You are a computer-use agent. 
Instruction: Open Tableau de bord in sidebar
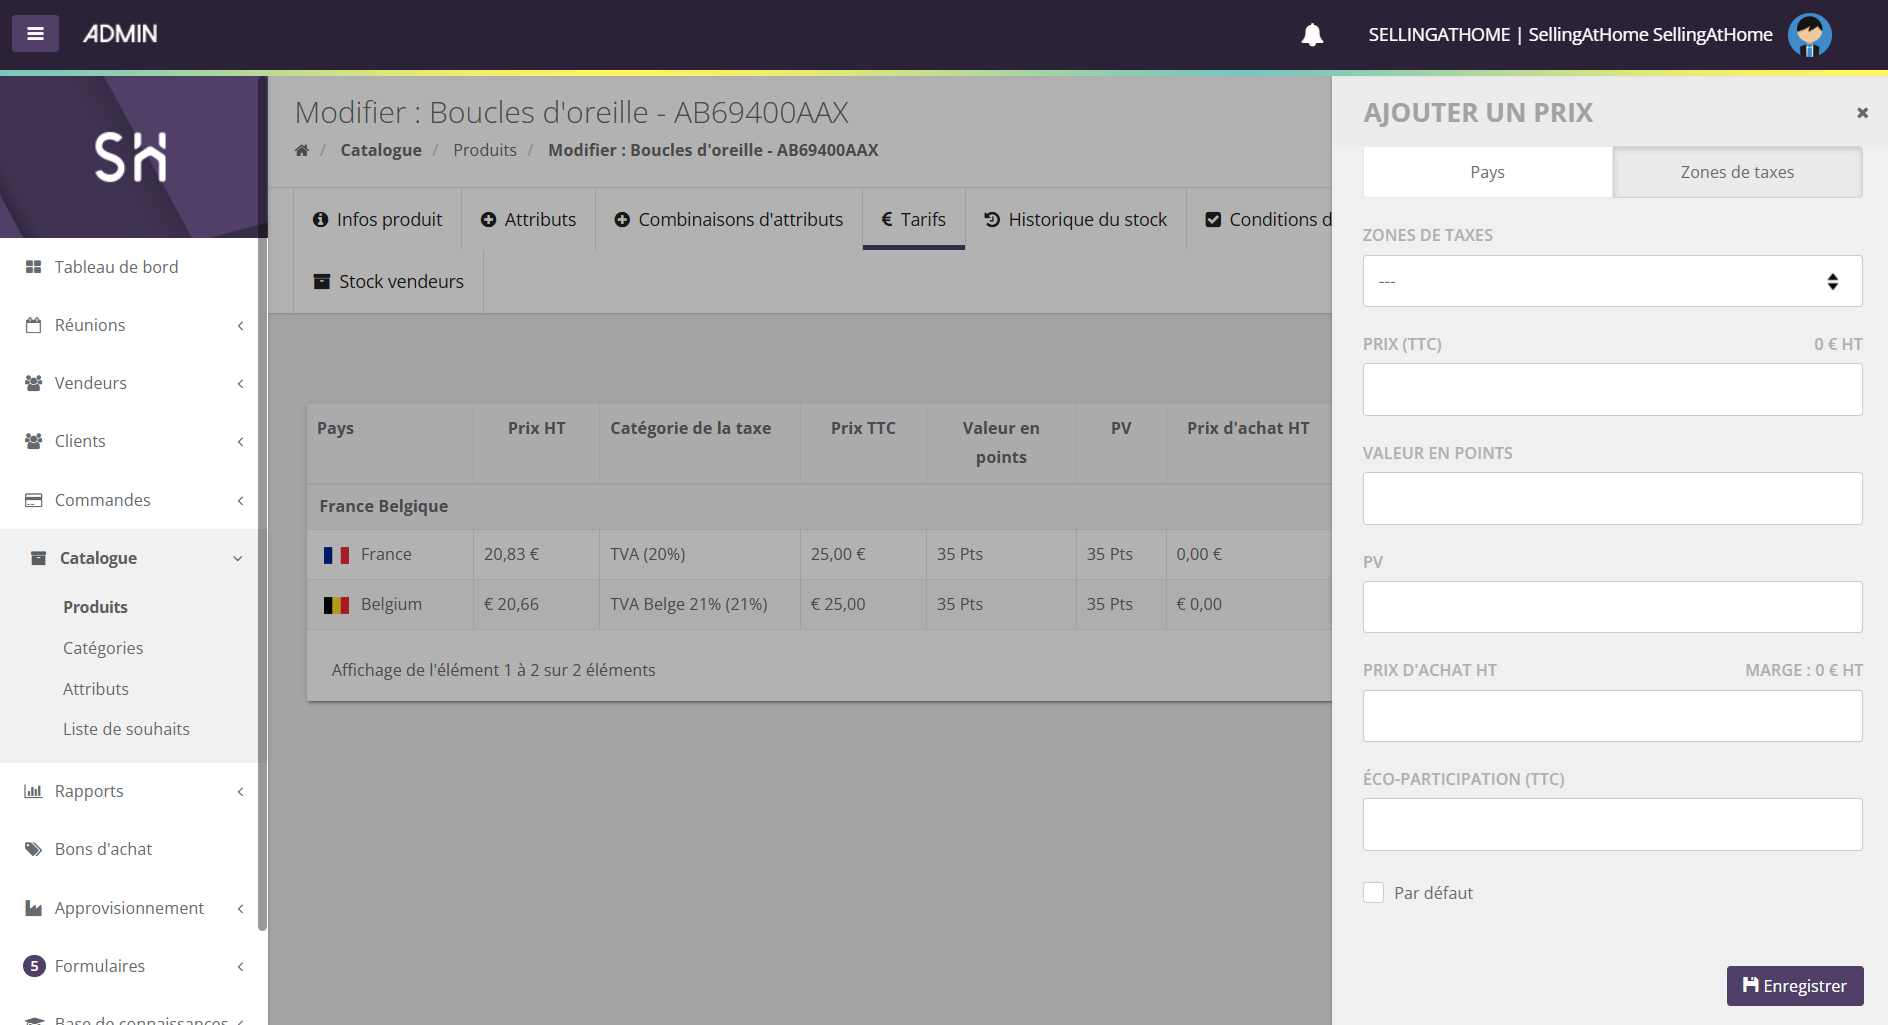coord(116,267)
